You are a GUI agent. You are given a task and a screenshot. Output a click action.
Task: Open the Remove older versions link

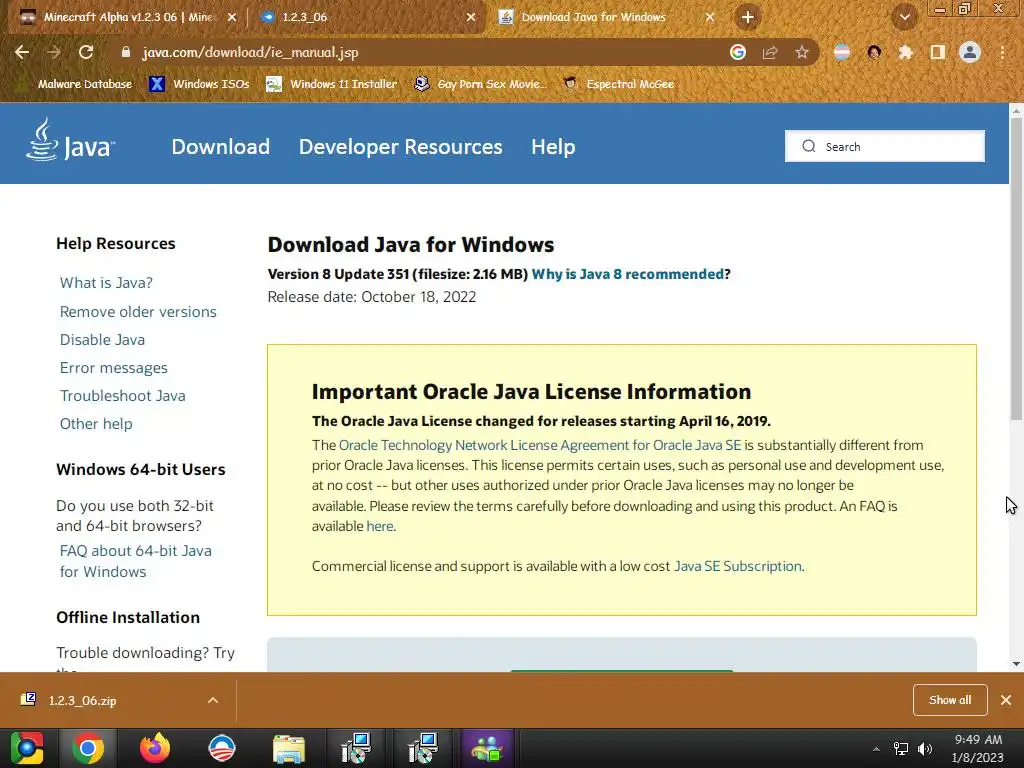[138, 312]
